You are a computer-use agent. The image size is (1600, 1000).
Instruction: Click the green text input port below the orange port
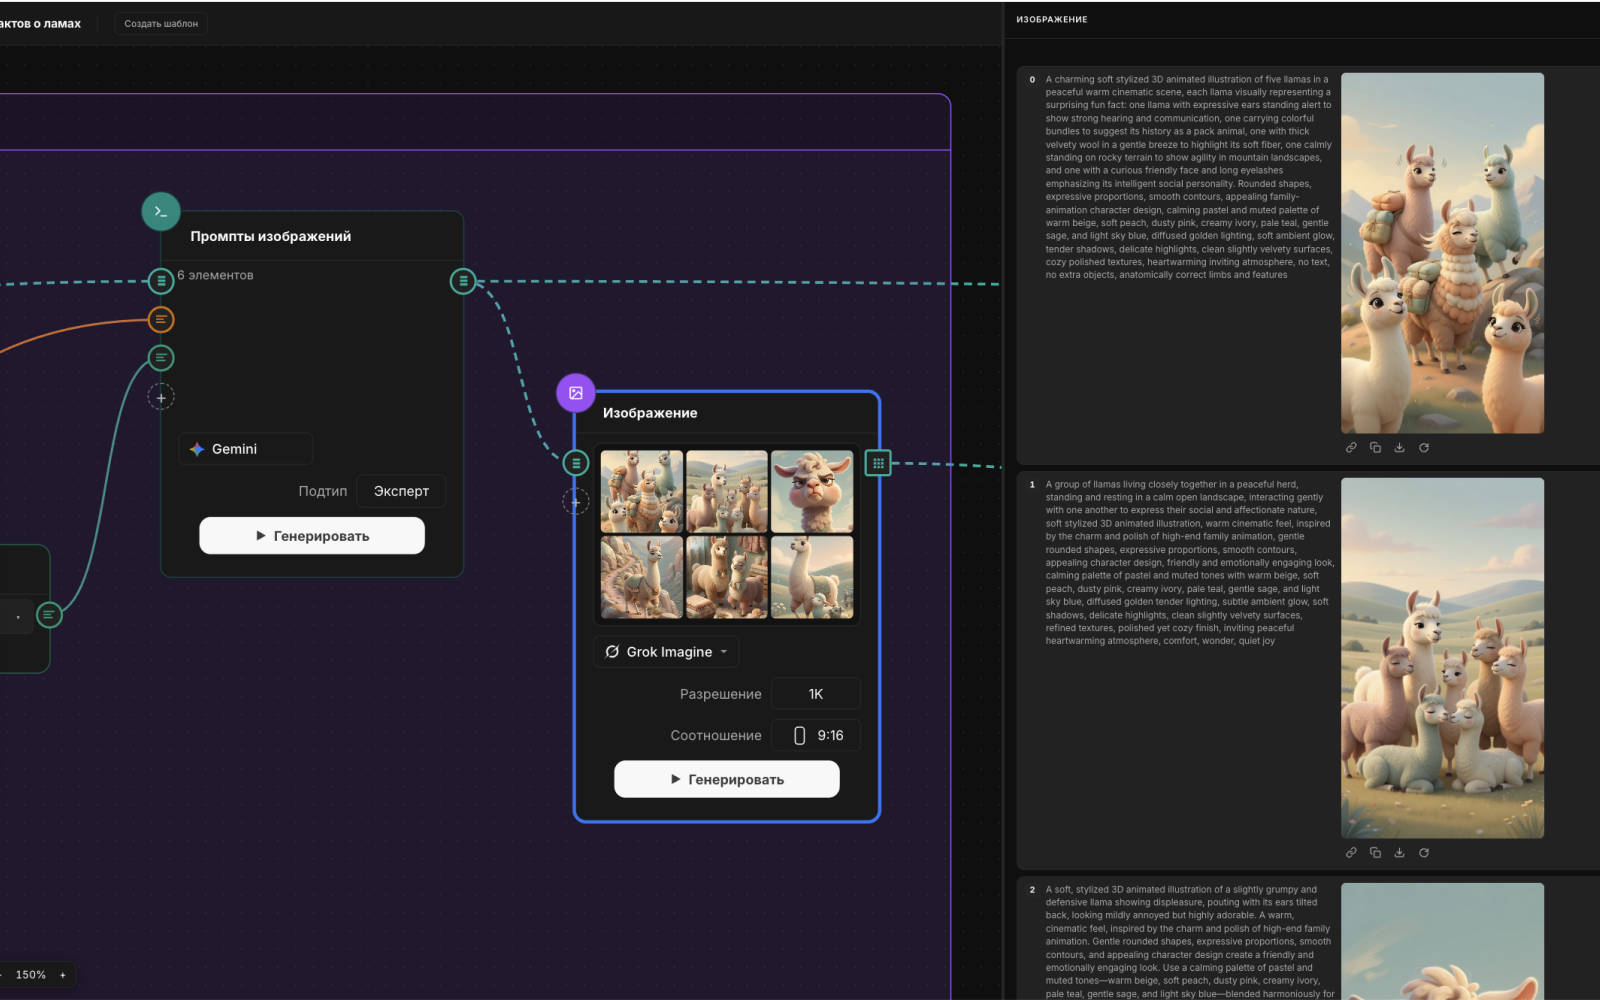(x=161, y=358)
